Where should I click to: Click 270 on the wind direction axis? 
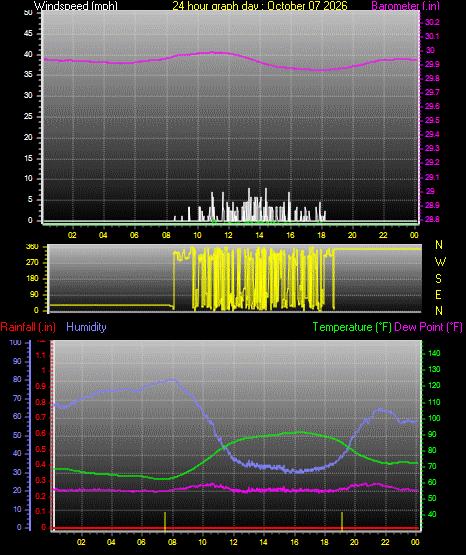click(x=32, y=263)
